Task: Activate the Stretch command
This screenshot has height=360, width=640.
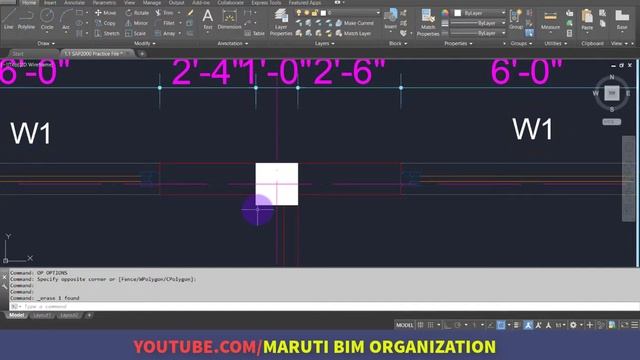Action: point(107,33)
